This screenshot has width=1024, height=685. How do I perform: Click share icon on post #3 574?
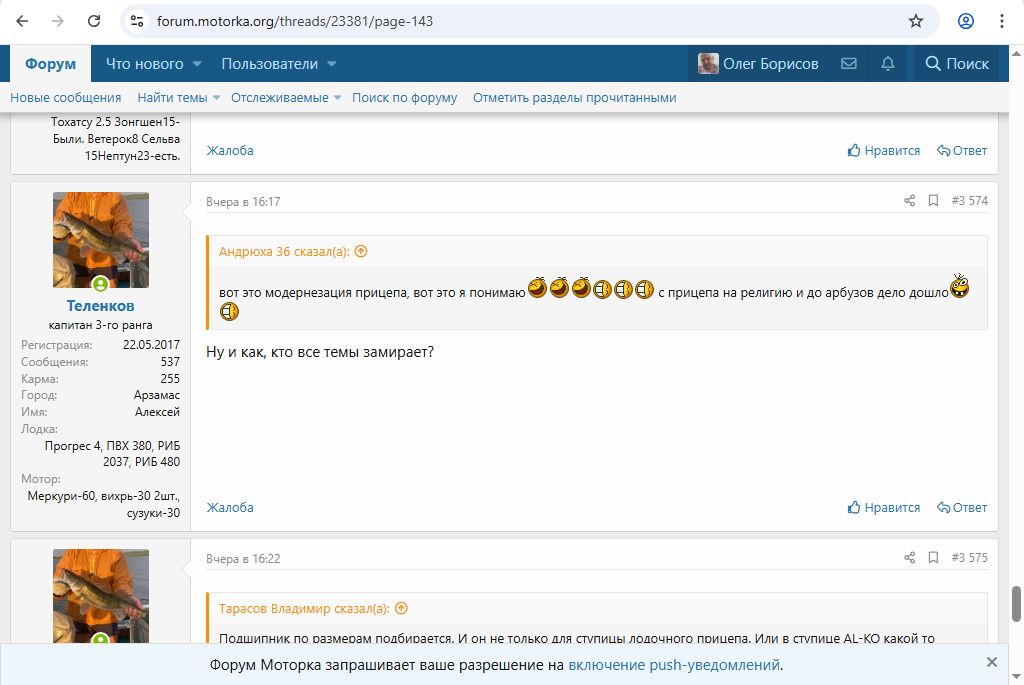(909, 201)
